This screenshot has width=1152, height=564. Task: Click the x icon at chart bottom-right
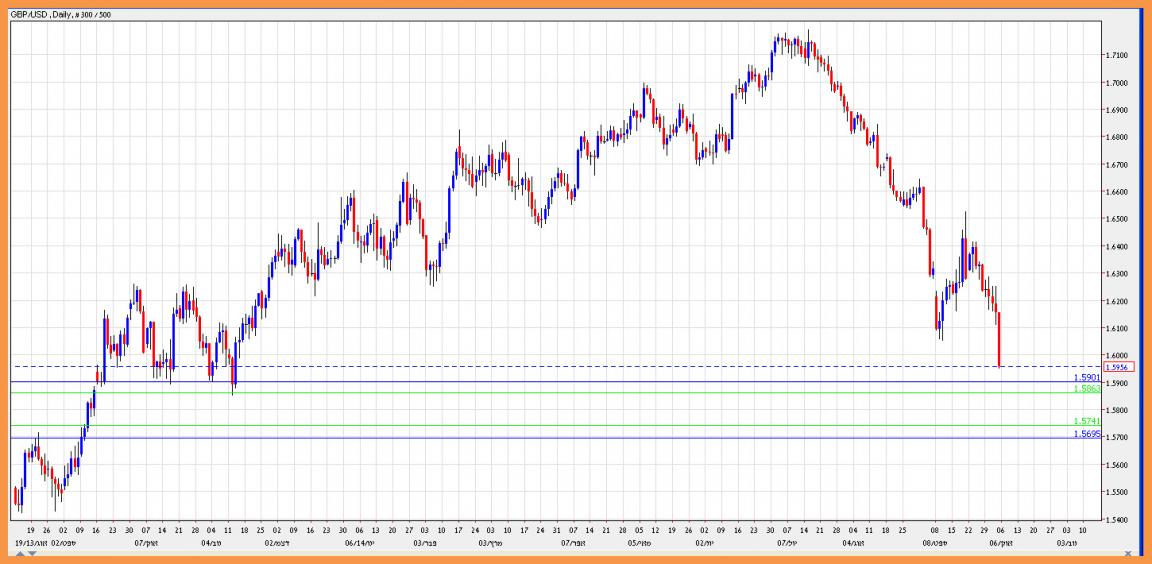[1128, 553]
